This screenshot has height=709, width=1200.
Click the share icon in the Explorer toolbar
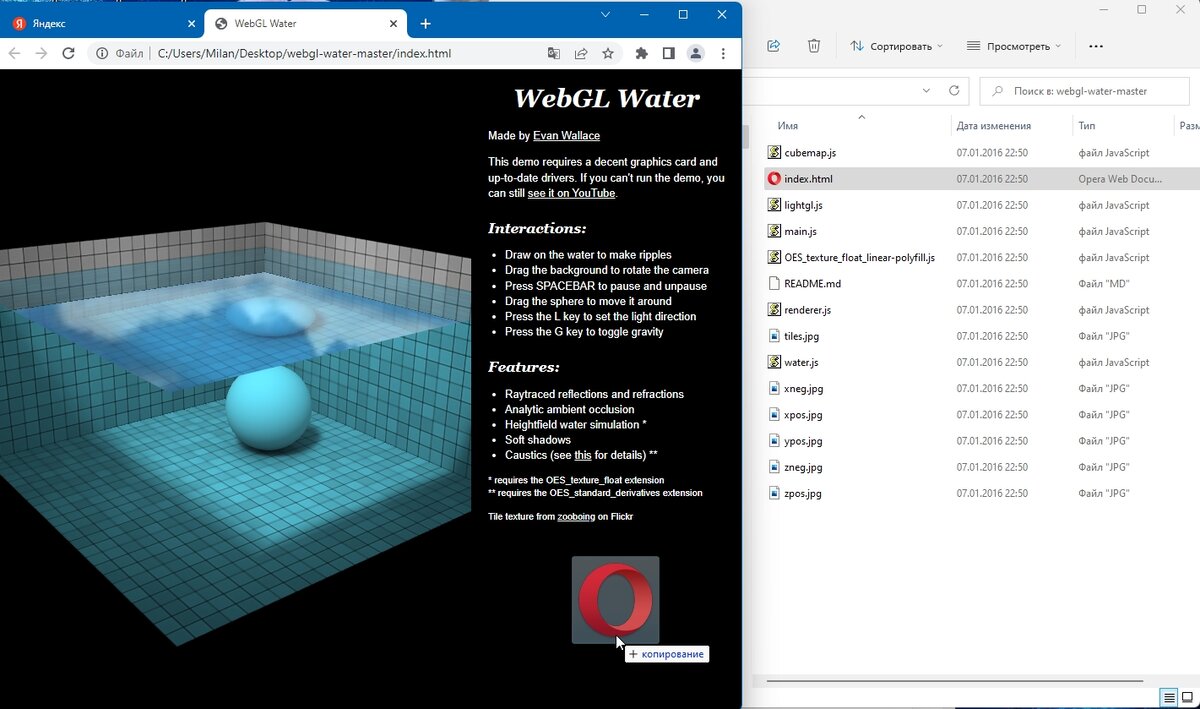coord(773,45)
